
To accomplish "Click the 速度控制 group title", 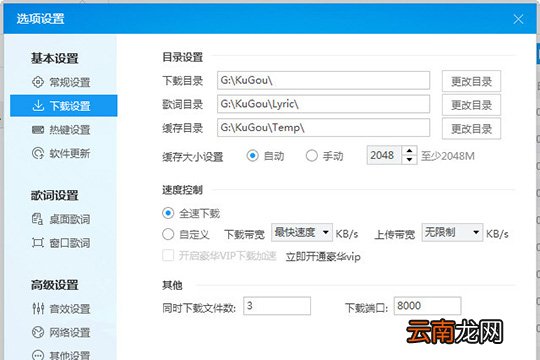I will pyautogui.click(x=183, y=189).
